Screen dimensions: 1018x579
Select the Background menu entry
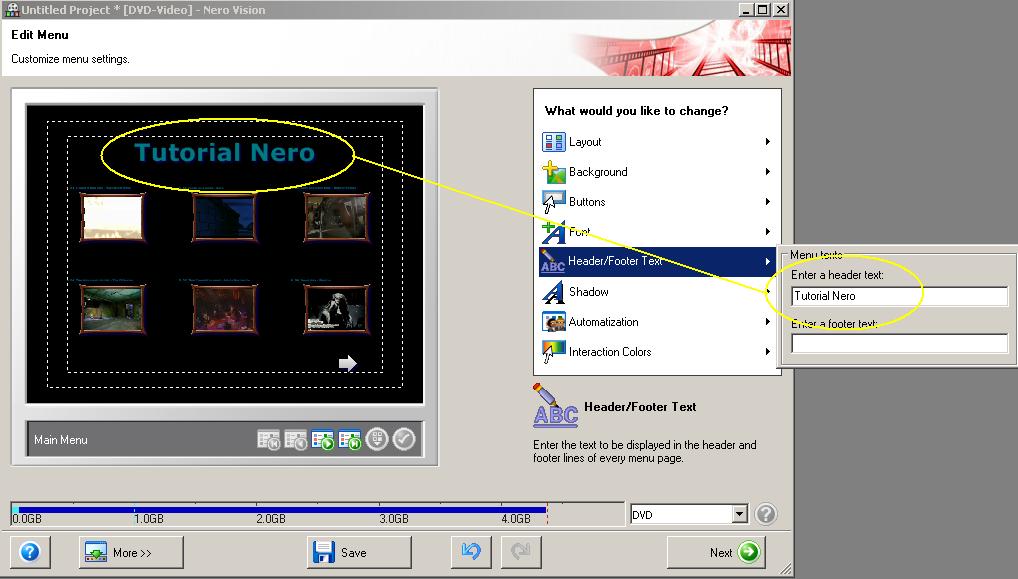point(657,171)
